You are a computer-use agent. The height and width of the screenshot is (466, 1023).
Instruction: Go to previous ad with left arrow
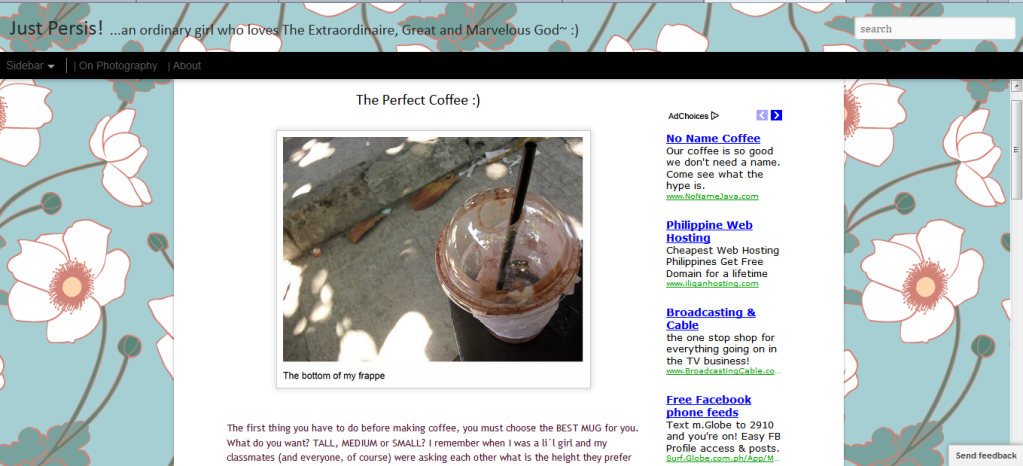[x=762, y=116]
